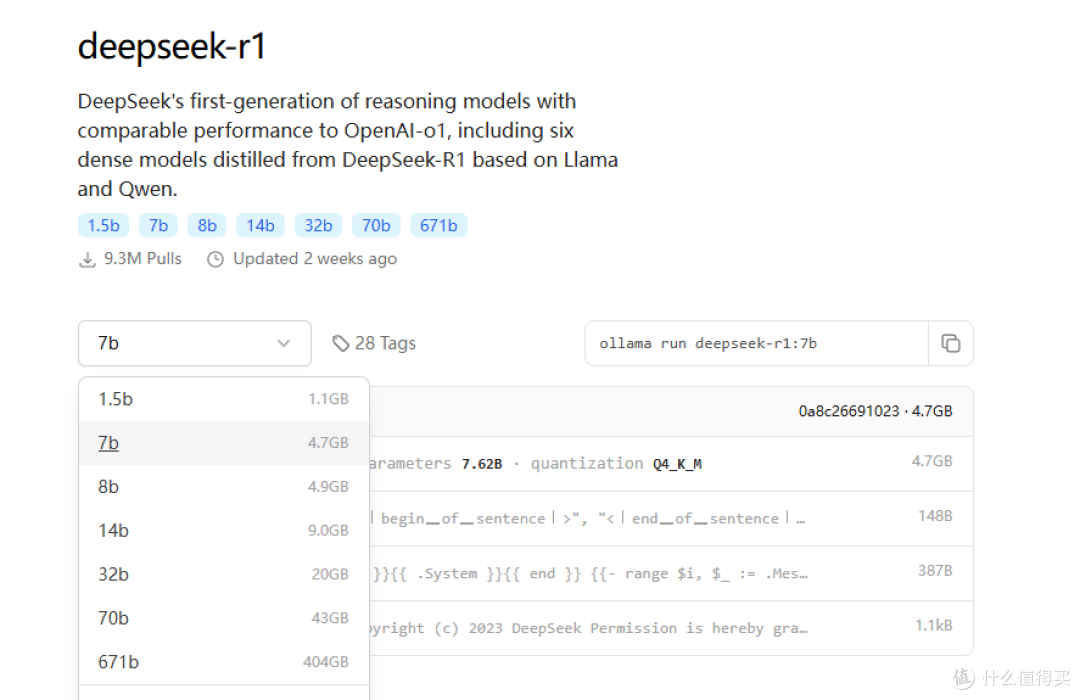1080x700 pixels.
Task: Open the 8b blue tag badge
Action: [207, 225]
